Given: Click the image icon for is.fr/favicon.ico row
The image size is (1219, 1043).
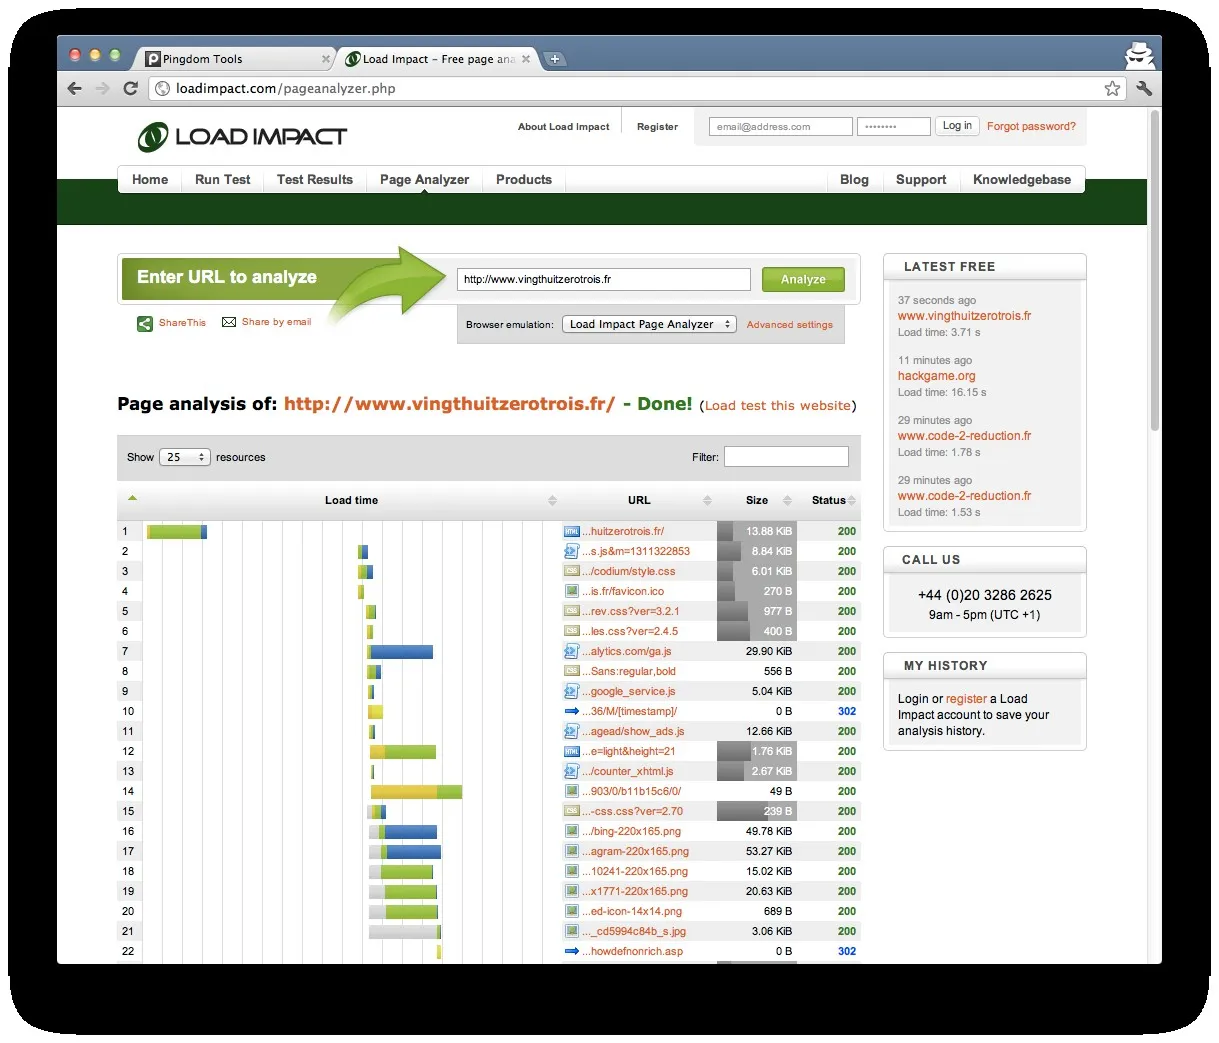Looking at the screenshot, I should click(572, 591).
